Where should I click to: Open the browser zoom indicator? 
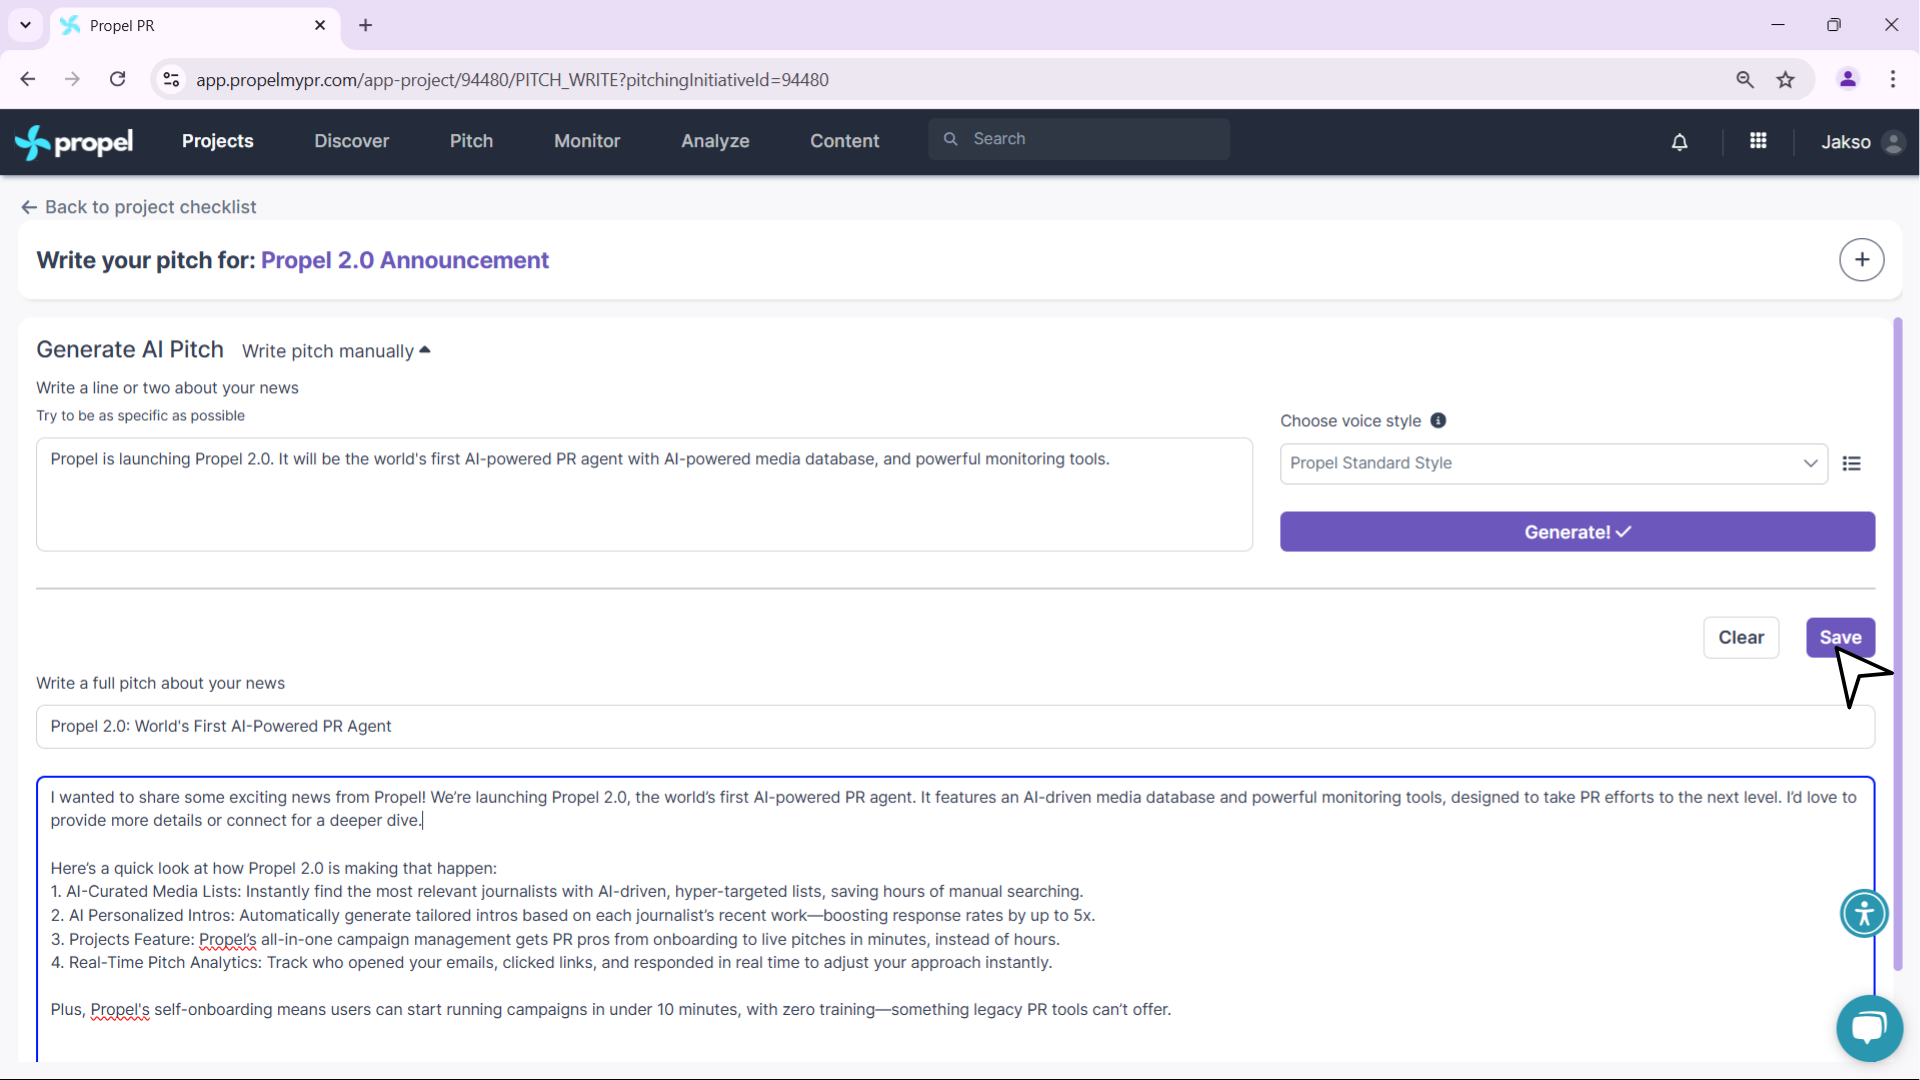click(1745, 79)
